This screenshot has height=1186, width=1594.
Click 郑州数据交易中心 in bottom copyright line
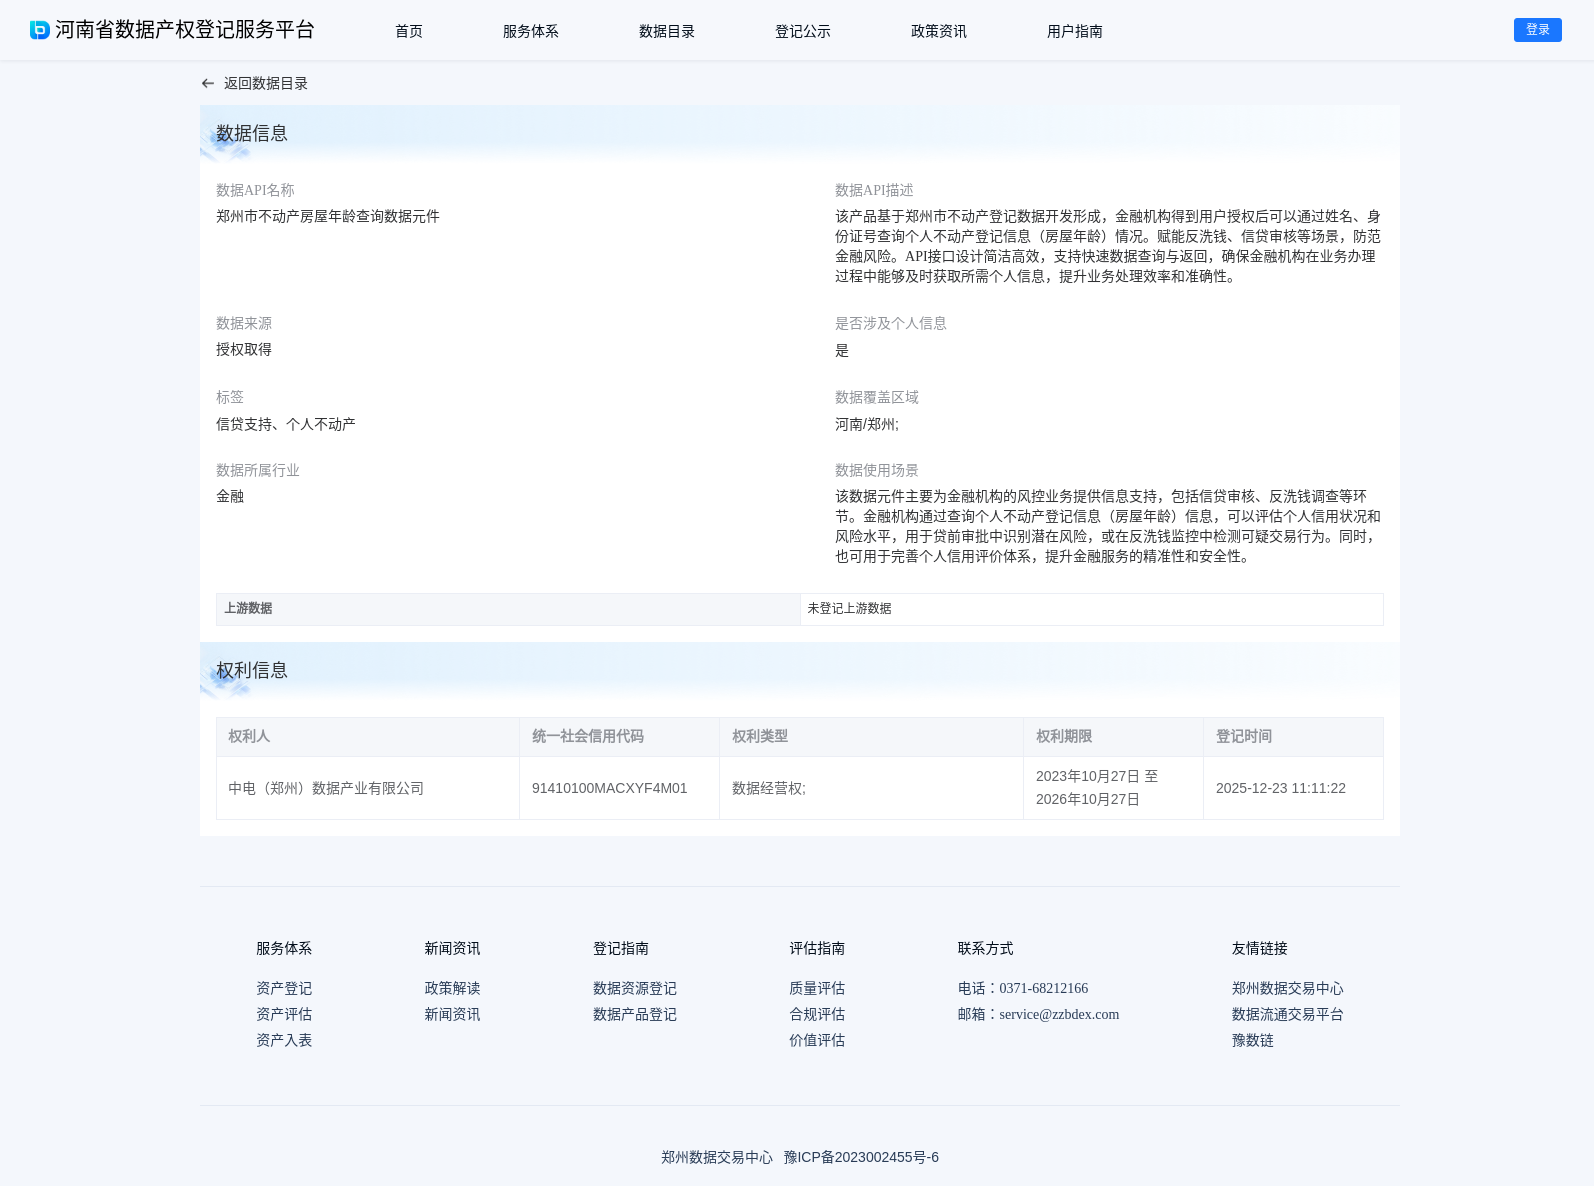click(717, 1157)
